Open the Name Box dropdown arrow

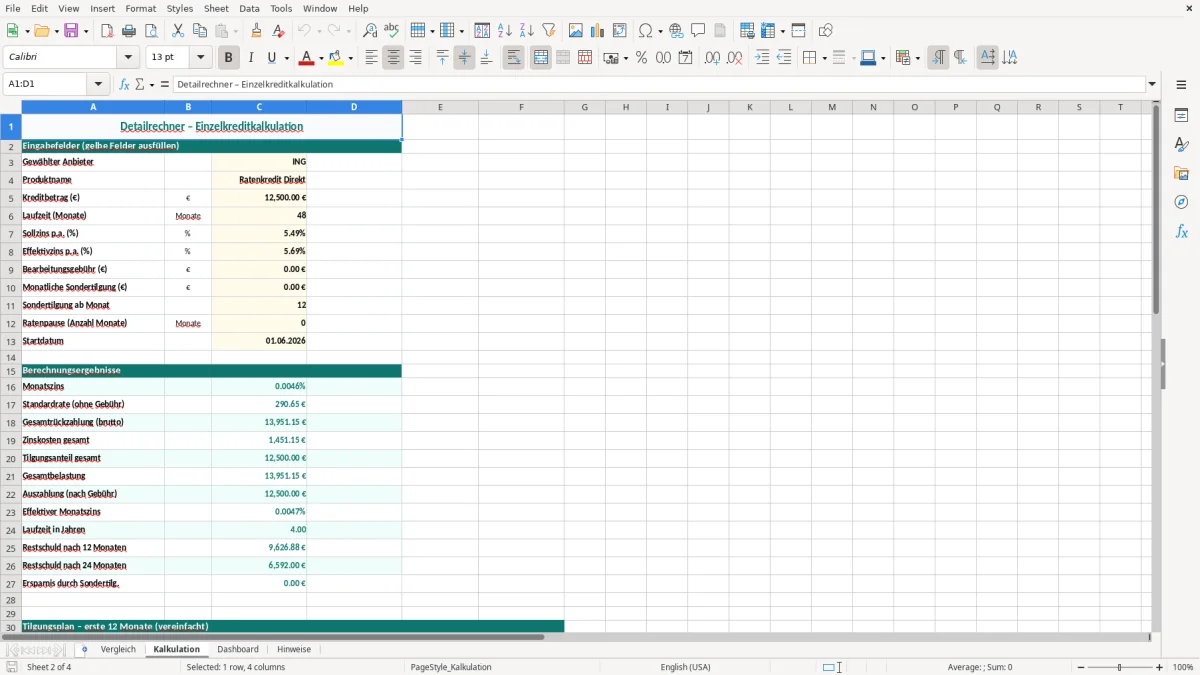coord(98,85)
